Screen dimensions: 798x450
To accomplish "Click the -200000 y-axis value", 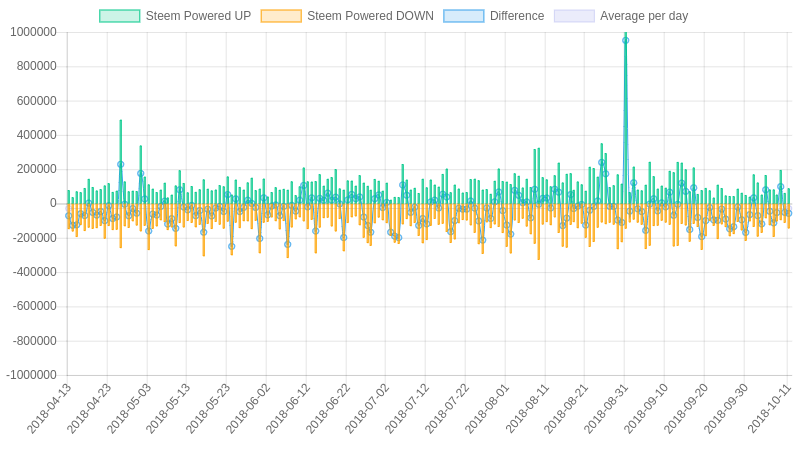I will pyautogui.click(x=34, y=238).
